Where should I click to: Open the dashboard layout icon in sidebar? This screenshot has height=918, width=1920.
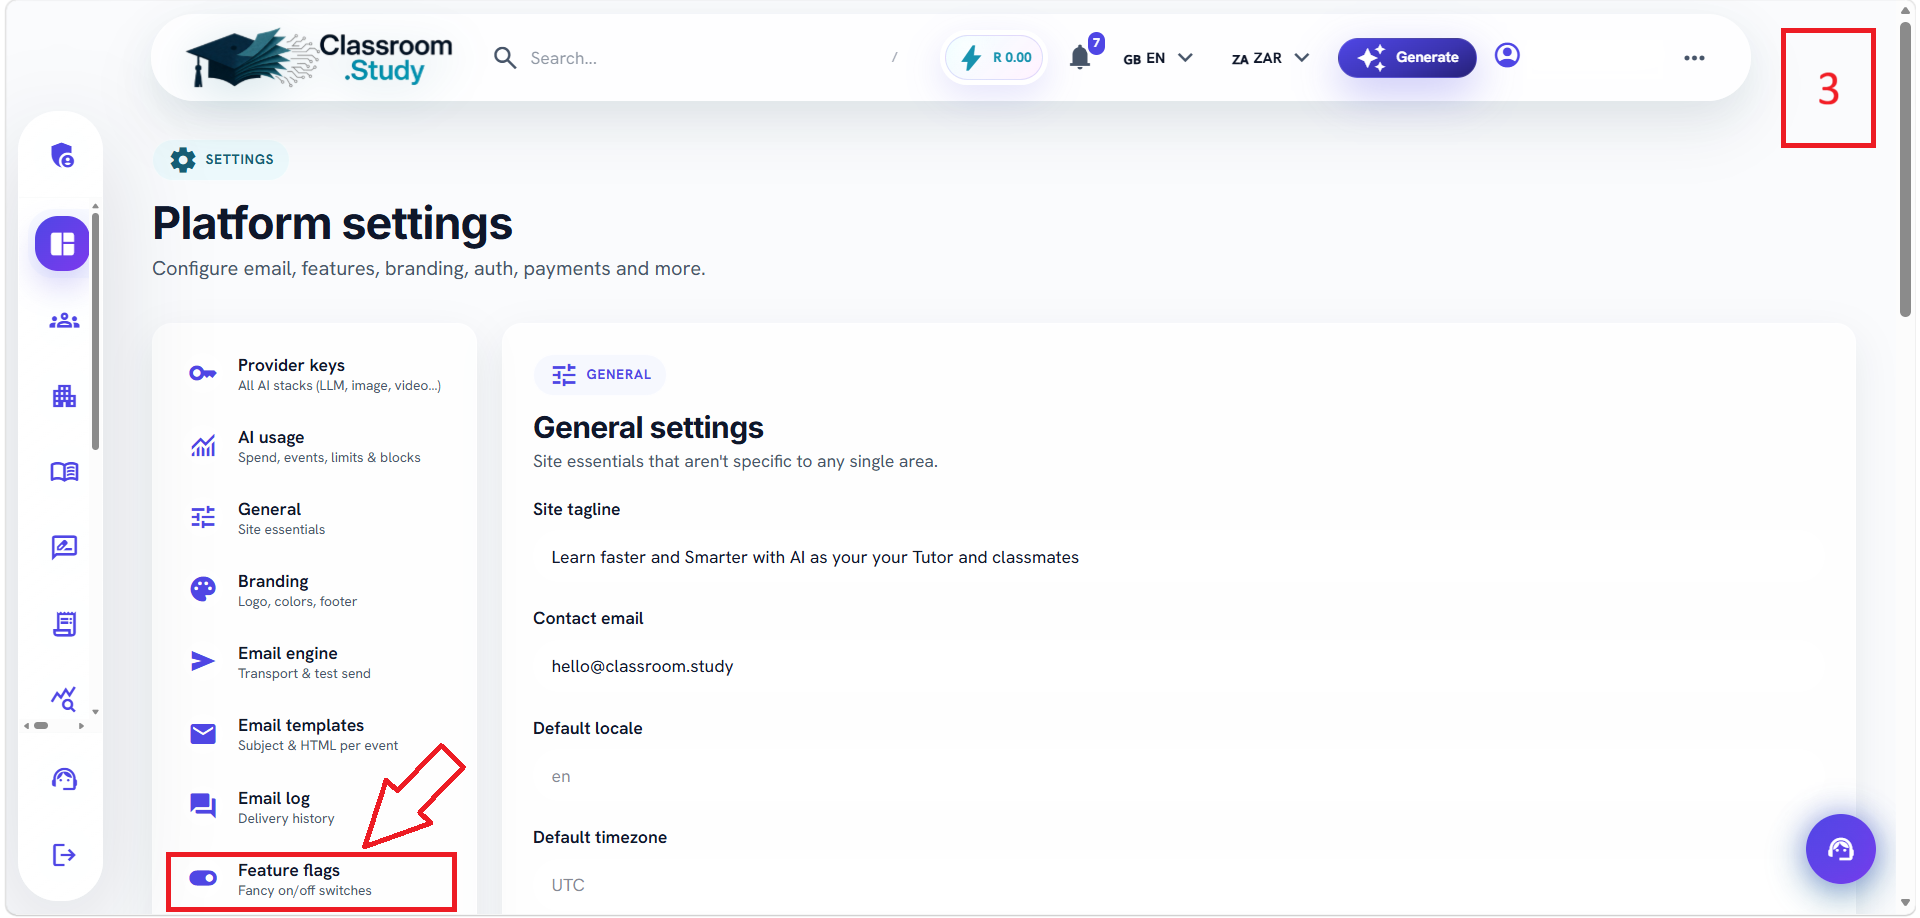pyautogui.click(x=63, y=244)
